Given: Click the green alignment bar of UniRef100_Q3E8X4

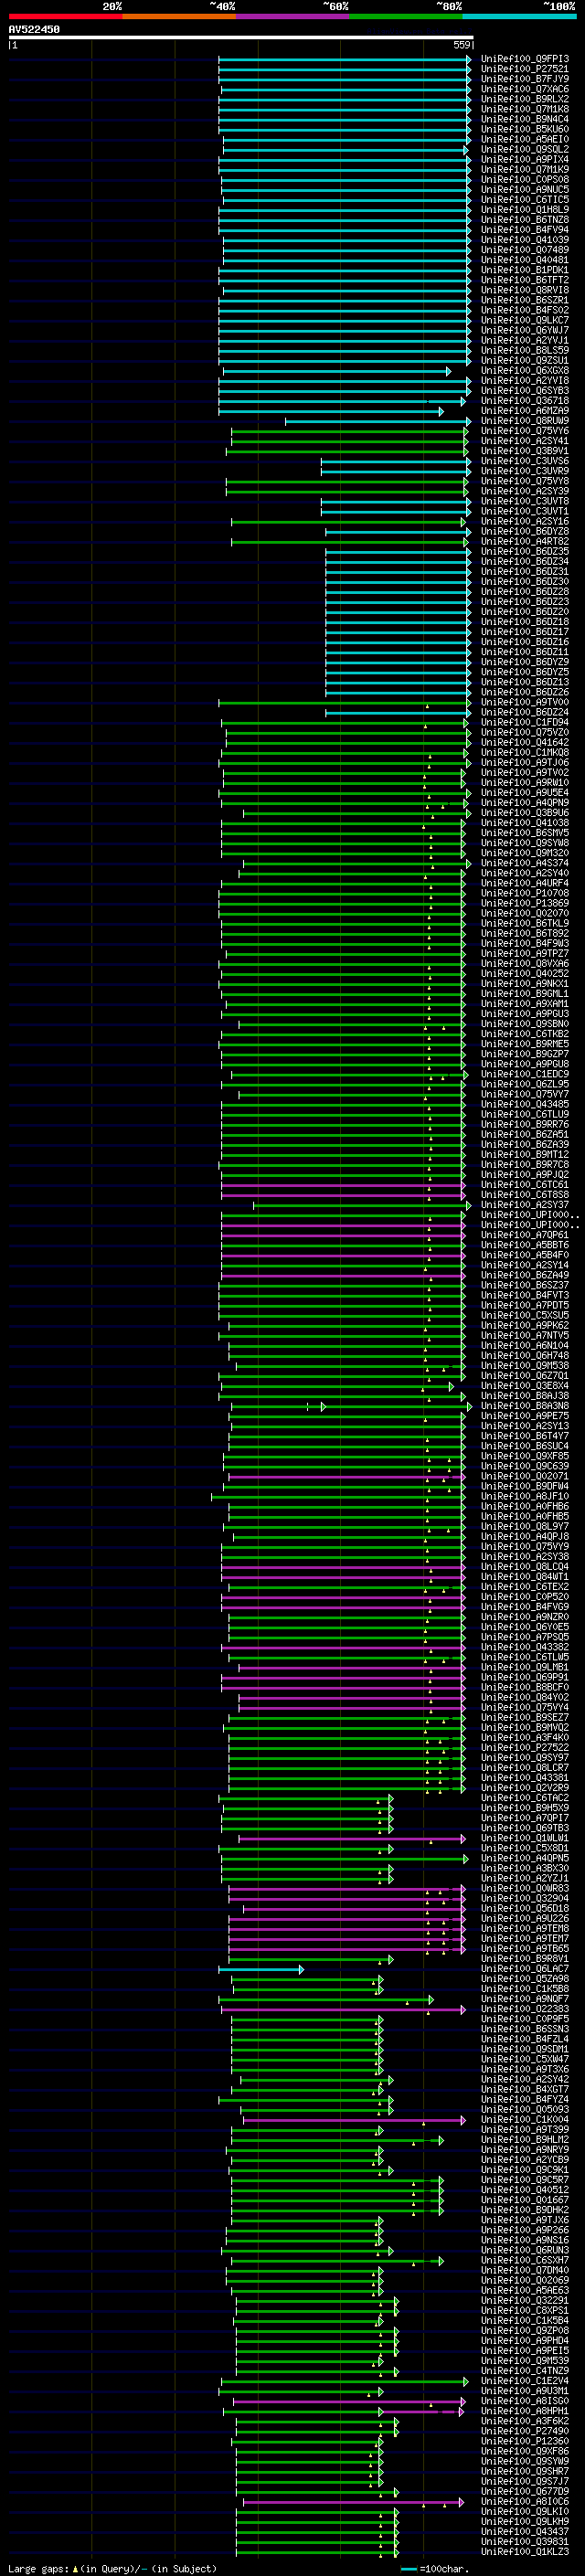Looking at the screenshot, I should coord(337,1386).
